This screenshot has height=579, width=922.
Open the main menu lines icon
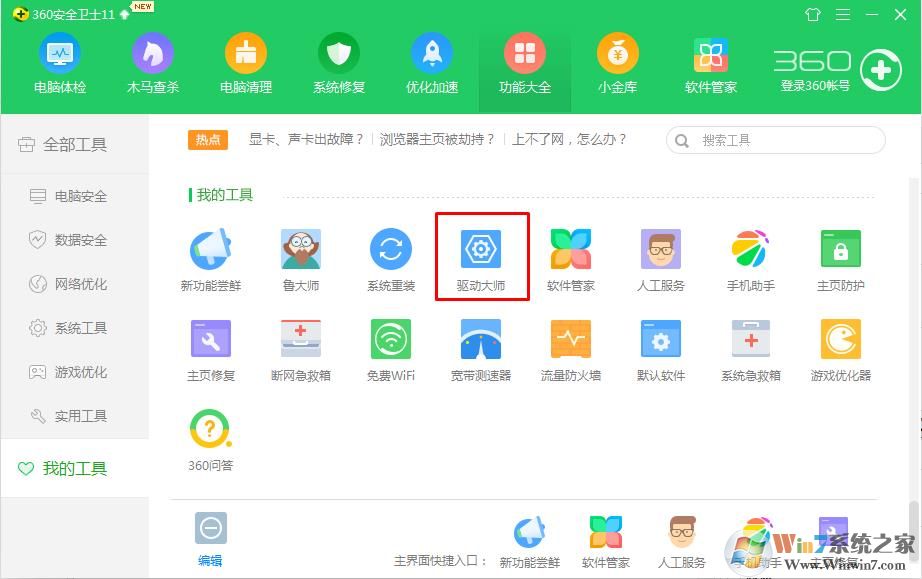(x=843, y=14)
